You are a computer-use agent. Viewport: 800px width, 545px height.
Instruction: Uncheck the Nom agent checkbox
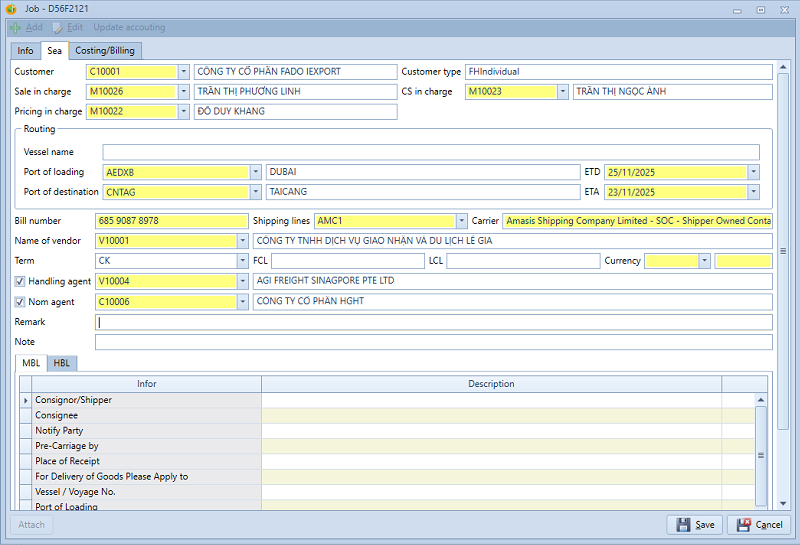tap(20, 301)
